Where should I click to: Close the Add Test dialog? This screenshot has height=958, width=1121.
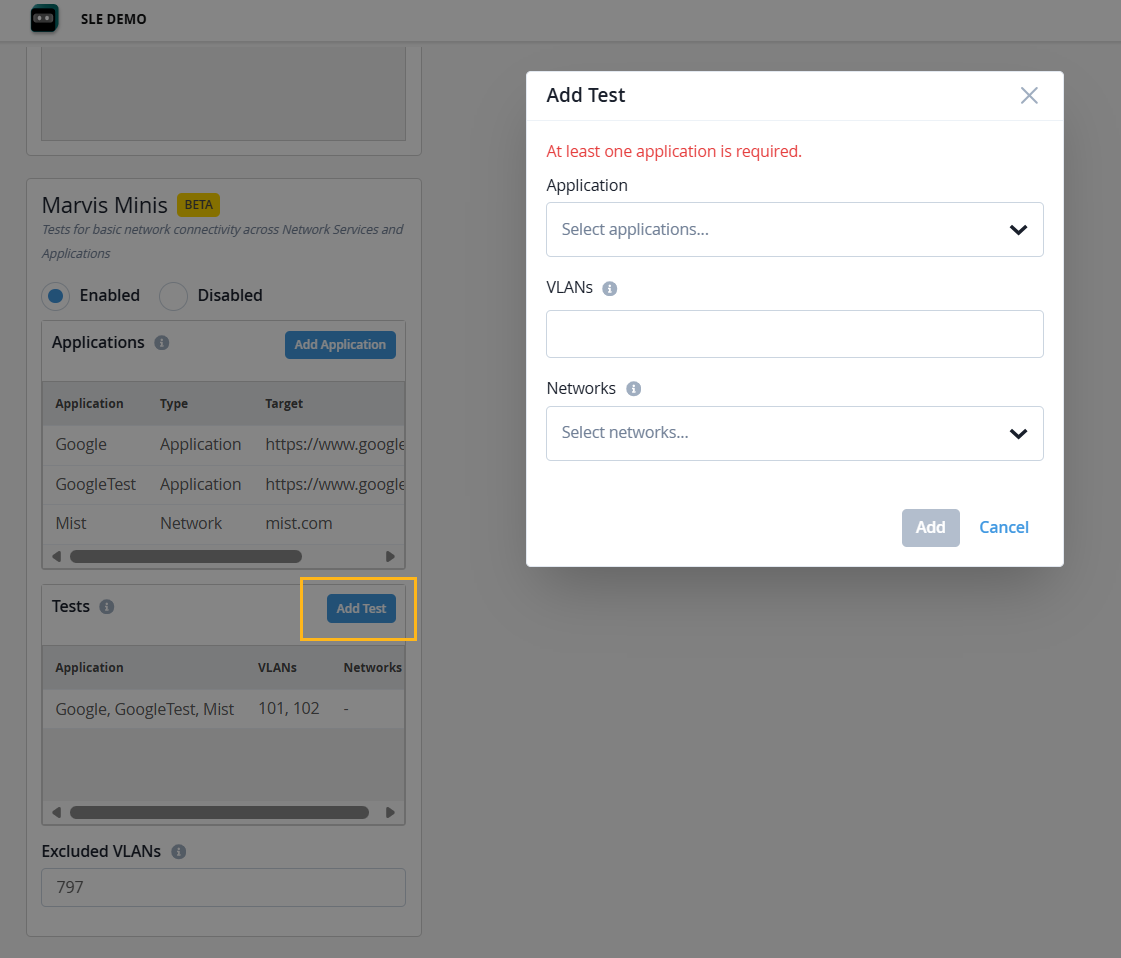pyautogui.click(x=1029, y=96)
